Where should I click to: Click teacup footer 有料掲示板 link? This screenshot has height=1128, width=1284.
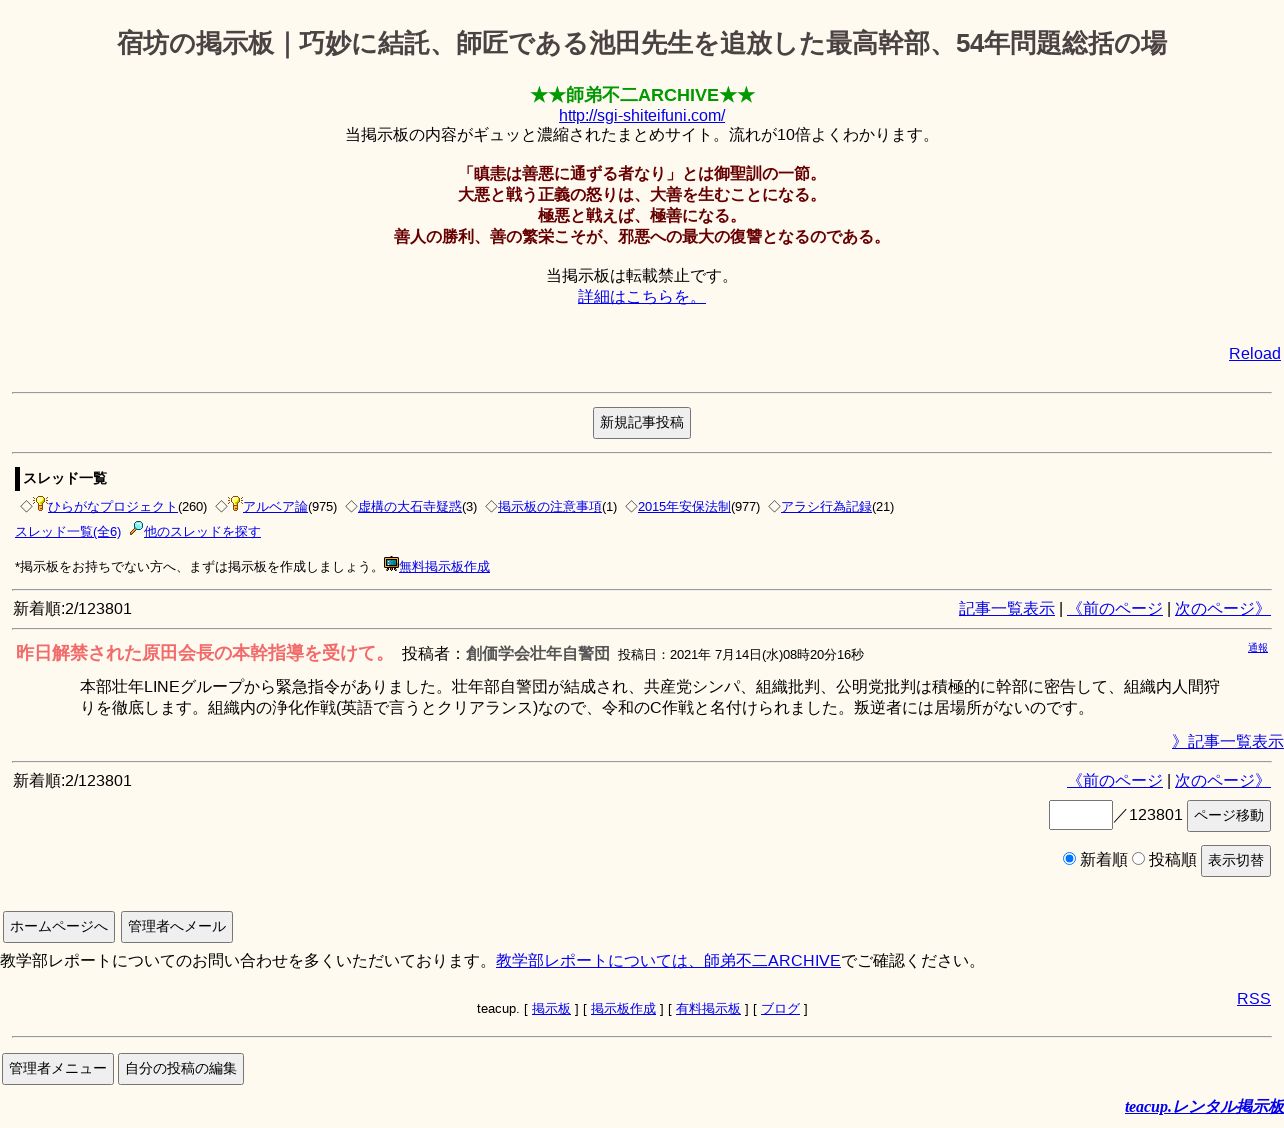708,1009
